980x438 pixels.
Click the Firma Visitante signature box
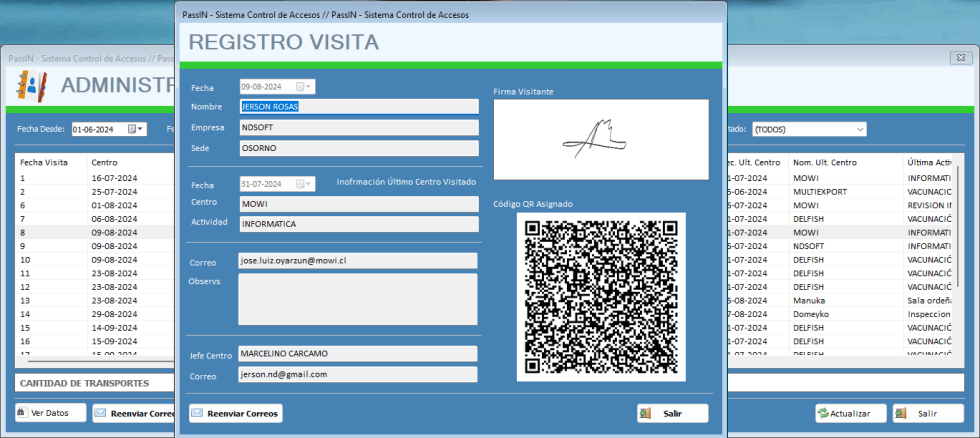pyautogui.click(x=601, y=139)
